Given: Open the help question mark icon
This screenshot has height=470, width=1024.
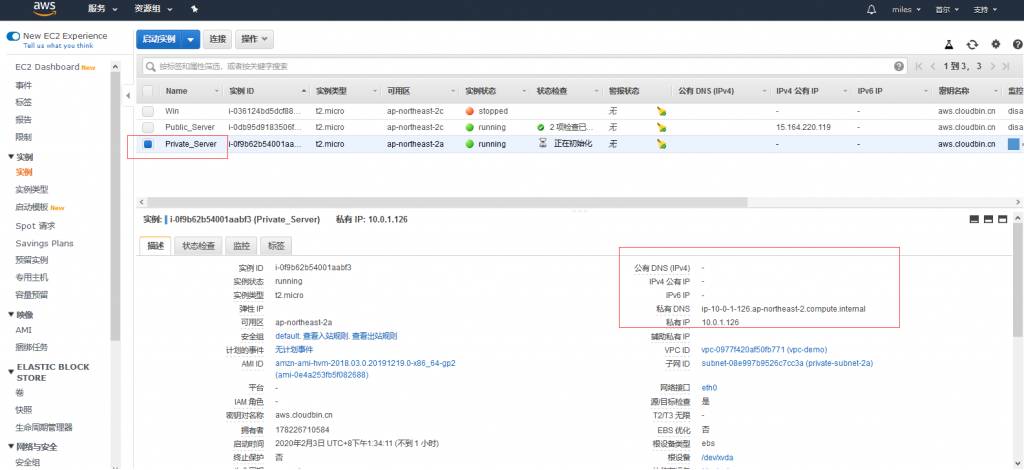Looking at the screenshot, I should pyautogui.click(x=1017, y=44).
